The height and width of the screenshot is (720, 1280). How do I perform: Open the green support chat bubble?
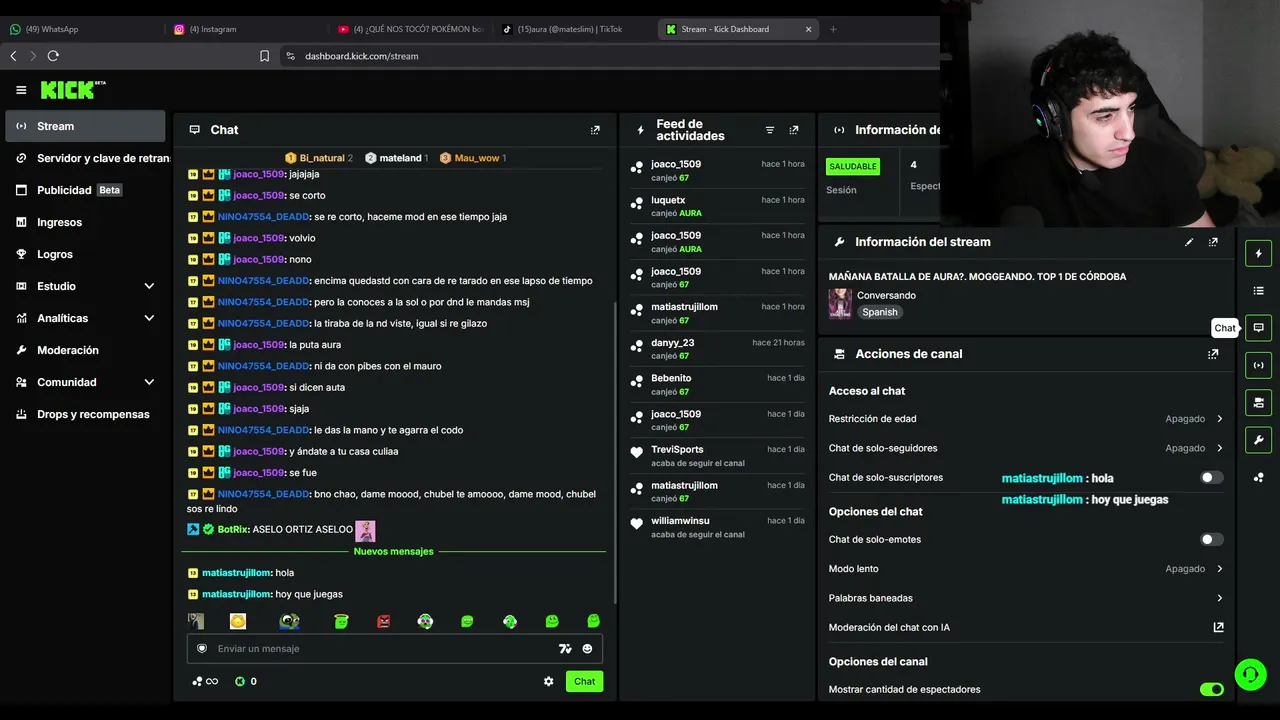point(1250,675)
